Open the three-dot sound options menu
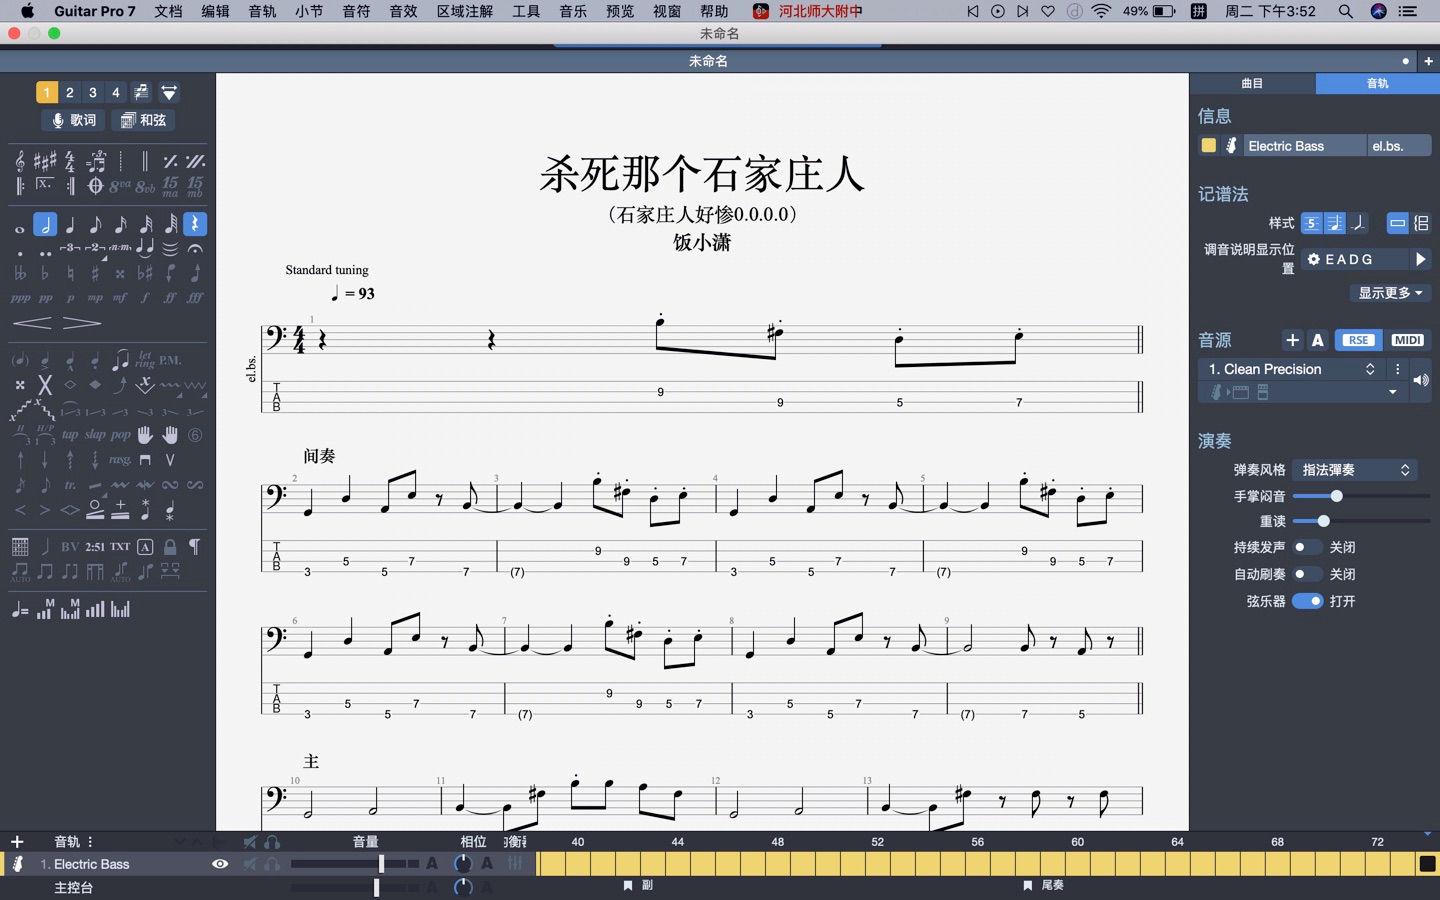The height and width of the screenshot is (900, 1440). [1398, 369]
